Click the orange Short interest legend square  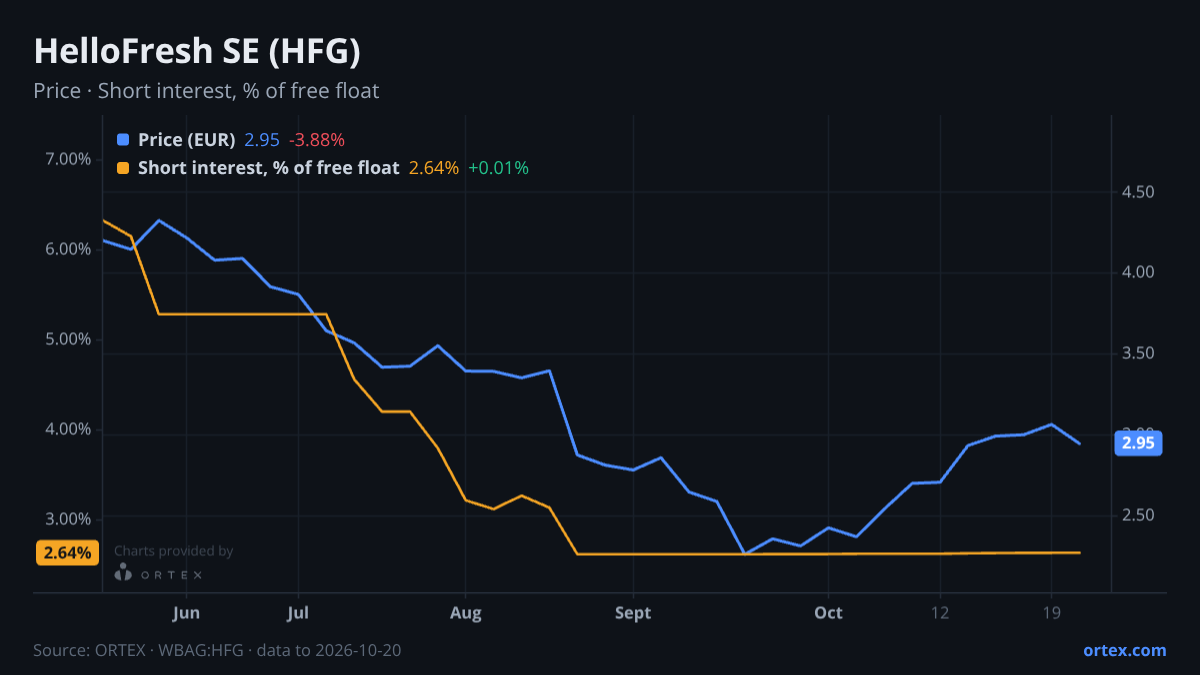tap(123, 168)
